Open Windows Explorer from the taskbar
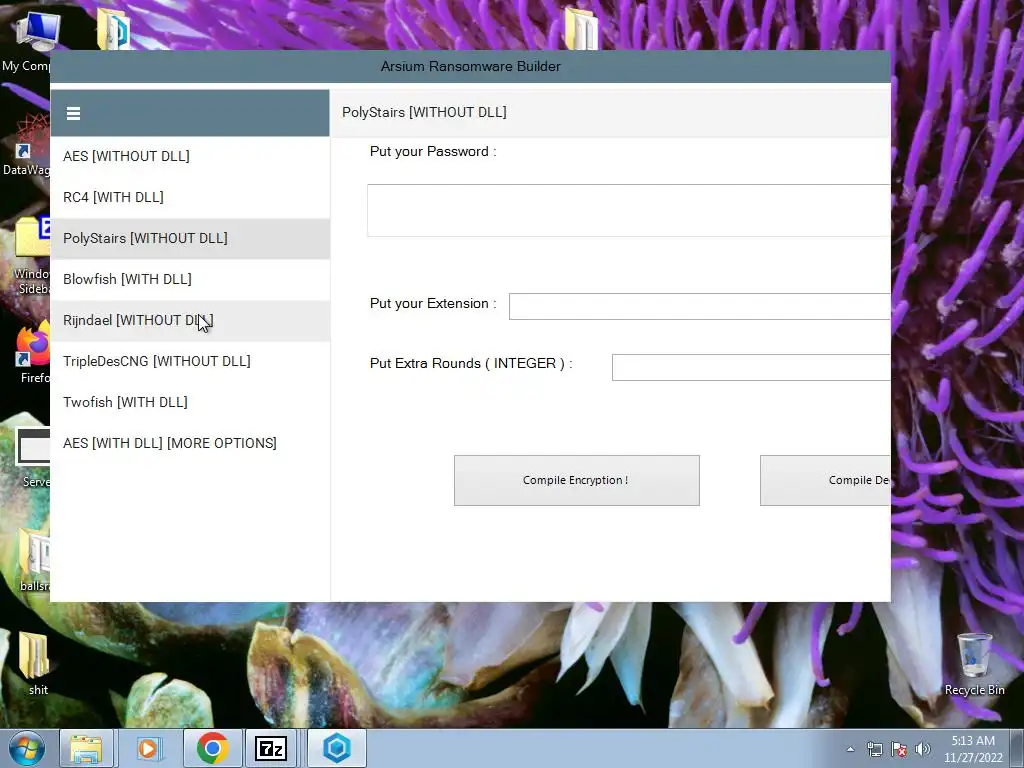The height and width of the screenshot is (768, 1024). click(86, 748)
